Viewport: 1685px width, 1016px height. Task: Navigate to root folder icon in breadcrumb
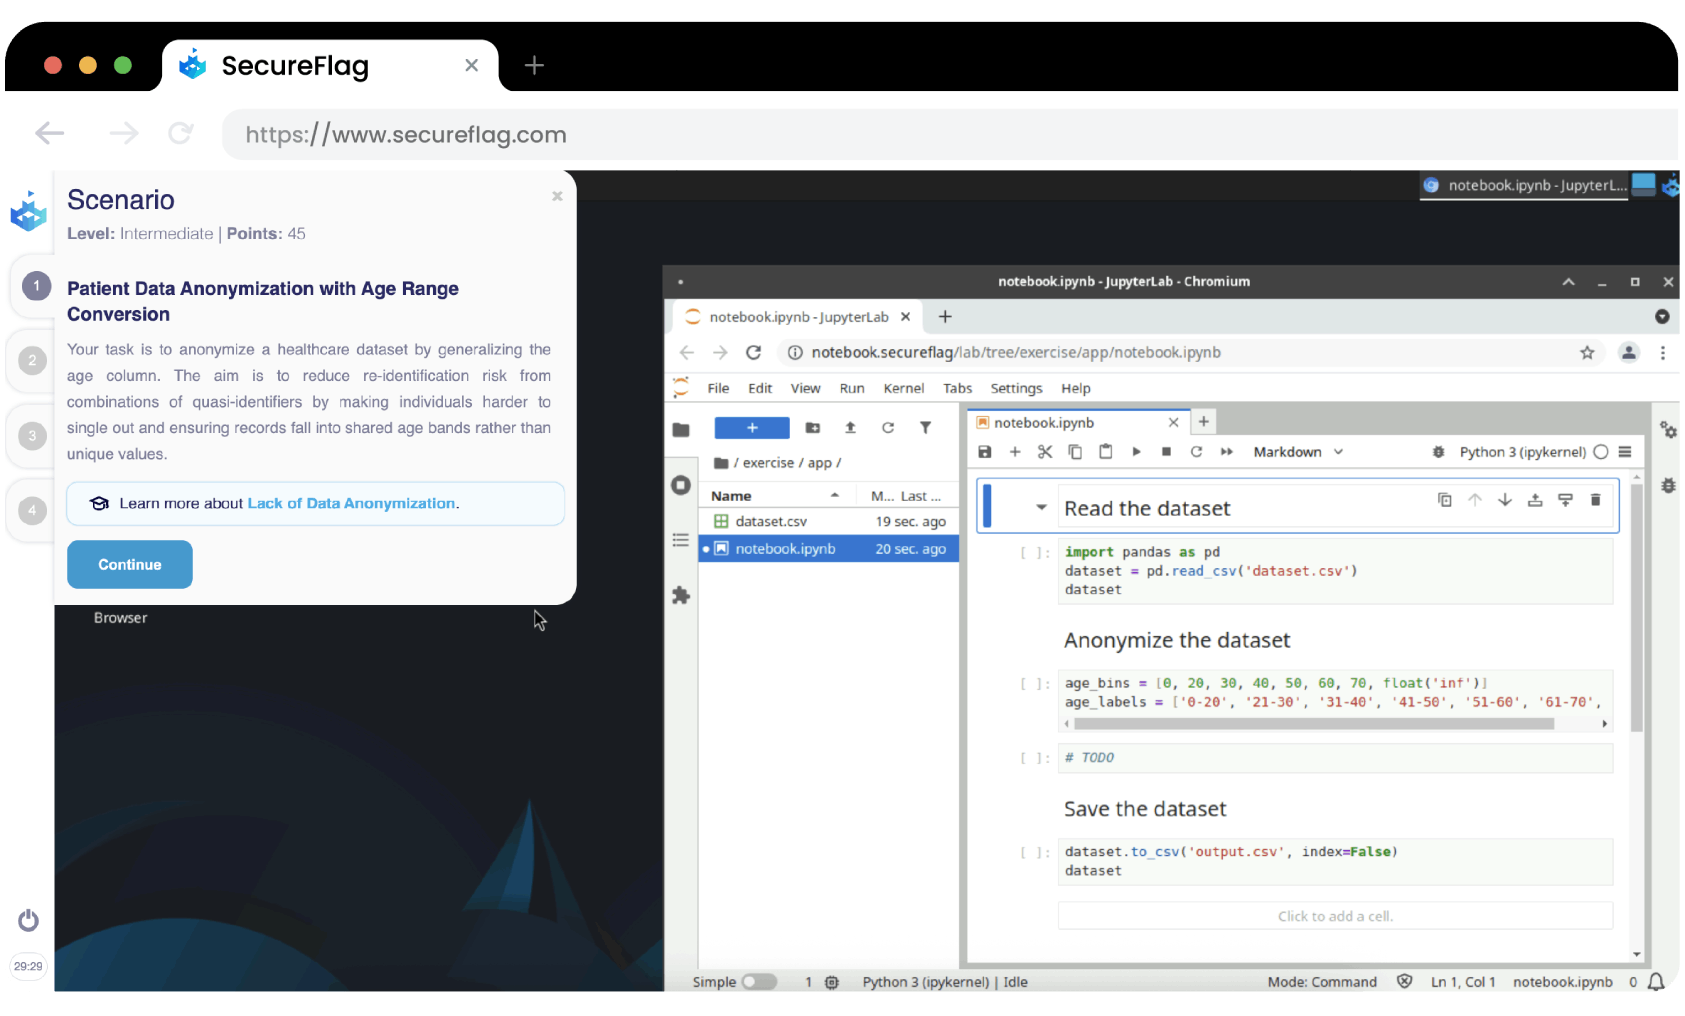(x=721, y=463)
